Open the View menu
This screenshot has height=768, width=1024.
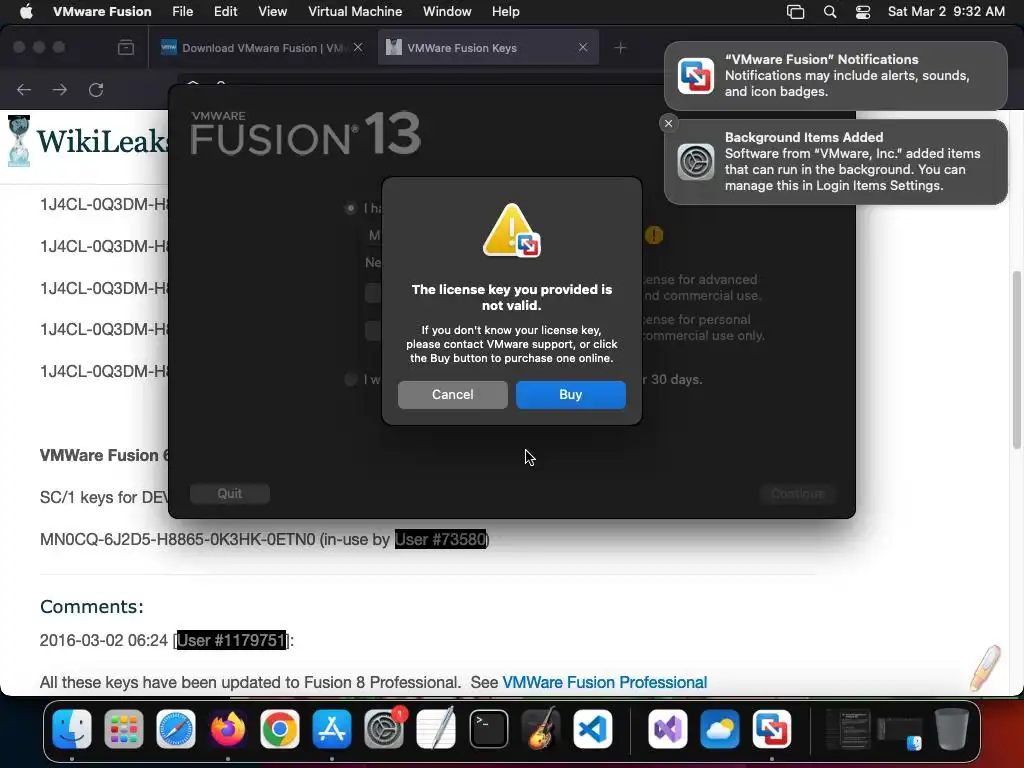pyautogui.click(x=272, y=12)
